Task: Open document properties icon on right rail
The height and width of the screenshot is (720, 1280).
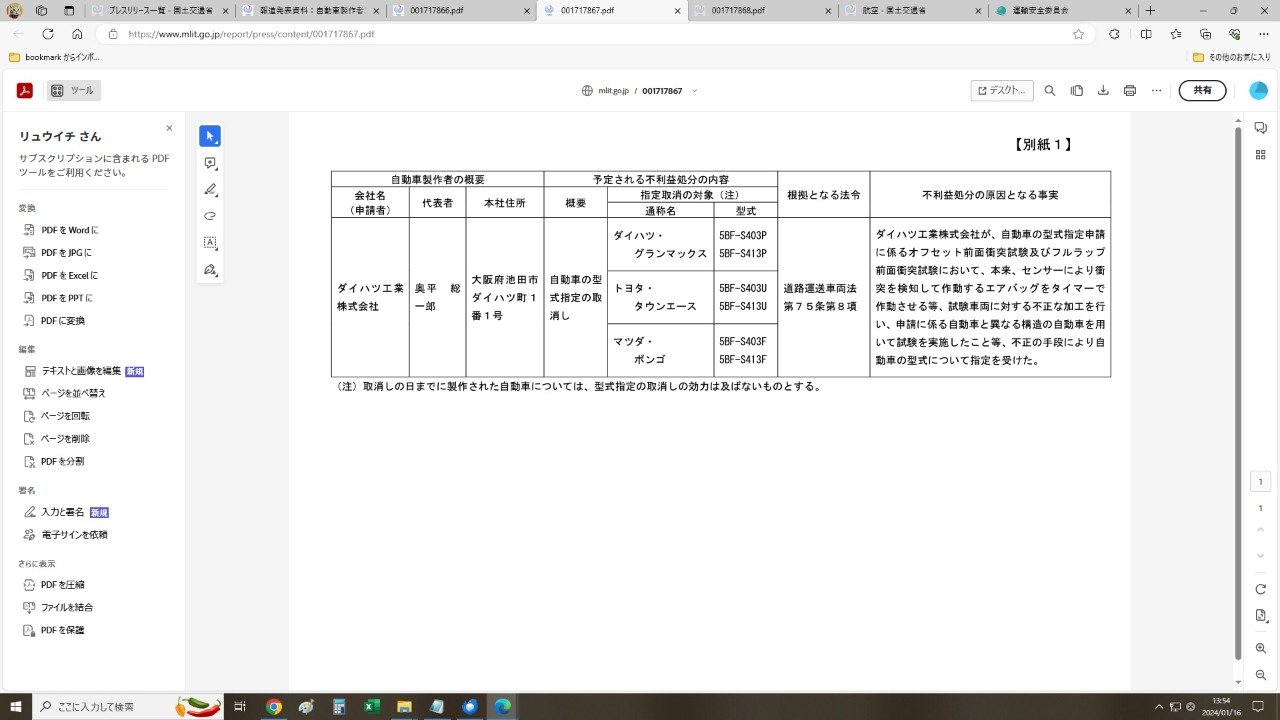Action: 1260,615
